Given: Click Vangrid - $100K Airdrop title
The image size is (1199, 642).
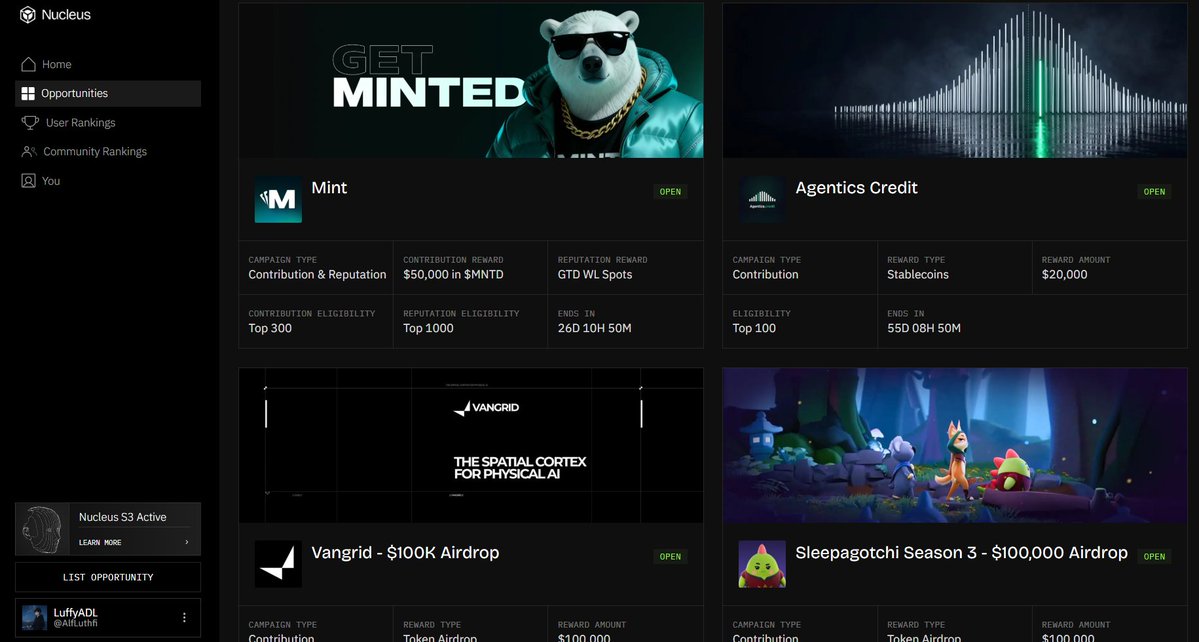Looking at the screenshot, I should [x=405, y=553].
